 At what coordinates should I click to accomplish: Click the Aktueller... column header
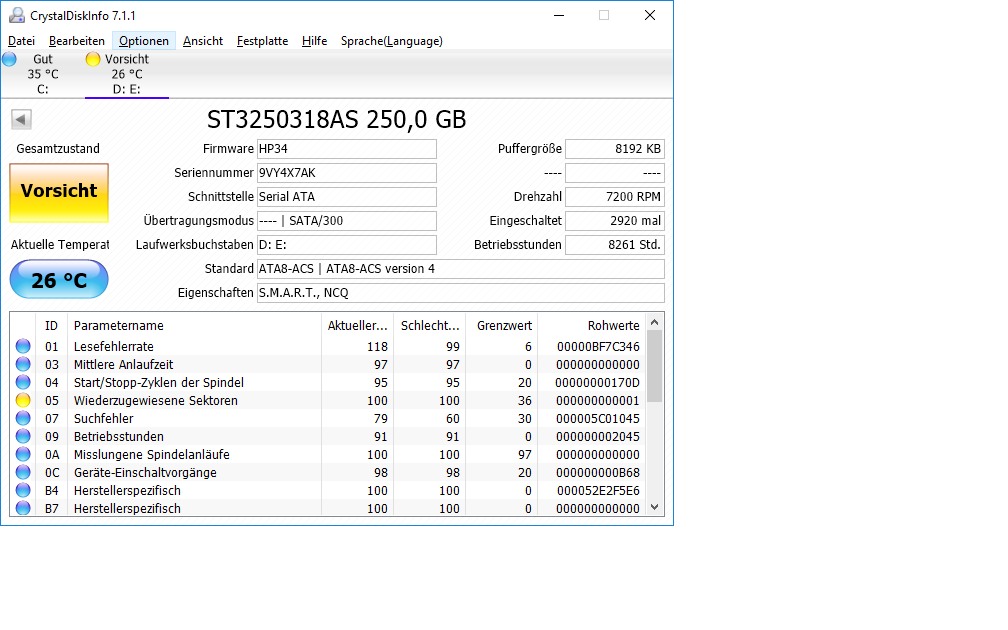click(x=357, y=326)
